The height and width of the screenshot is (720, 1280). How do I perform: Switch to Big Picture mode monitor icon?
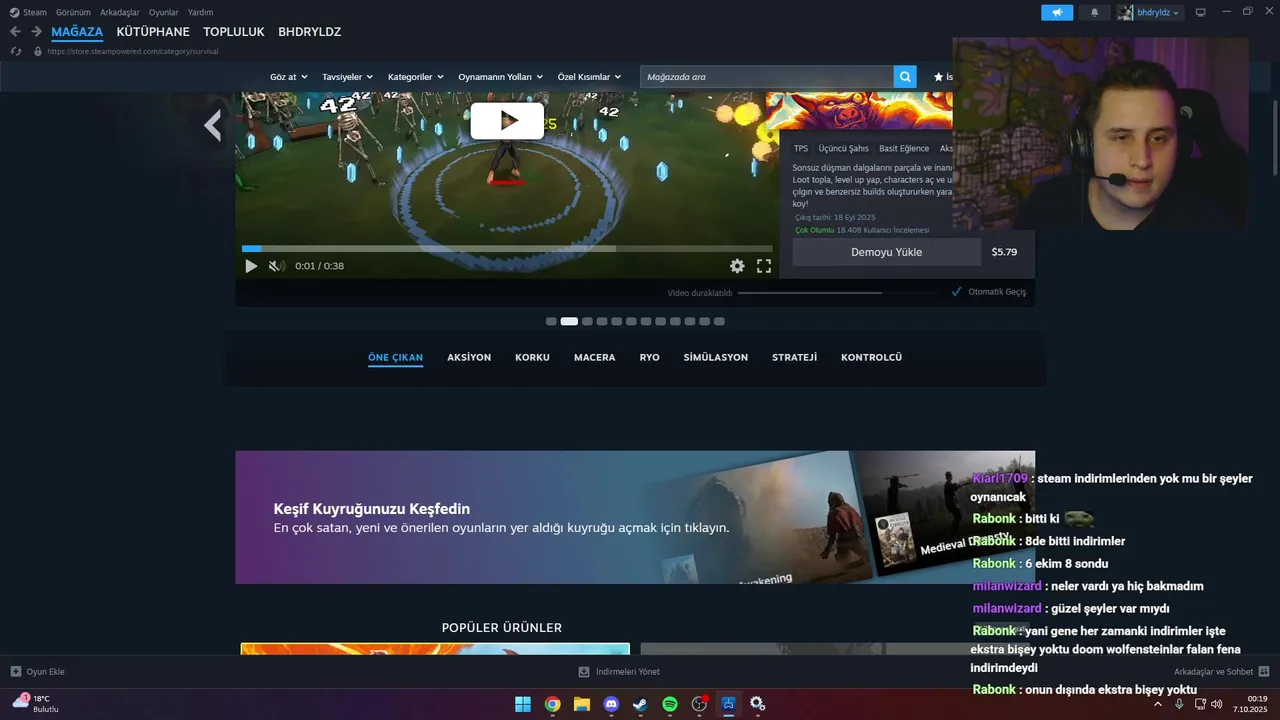pos(1201,12)
